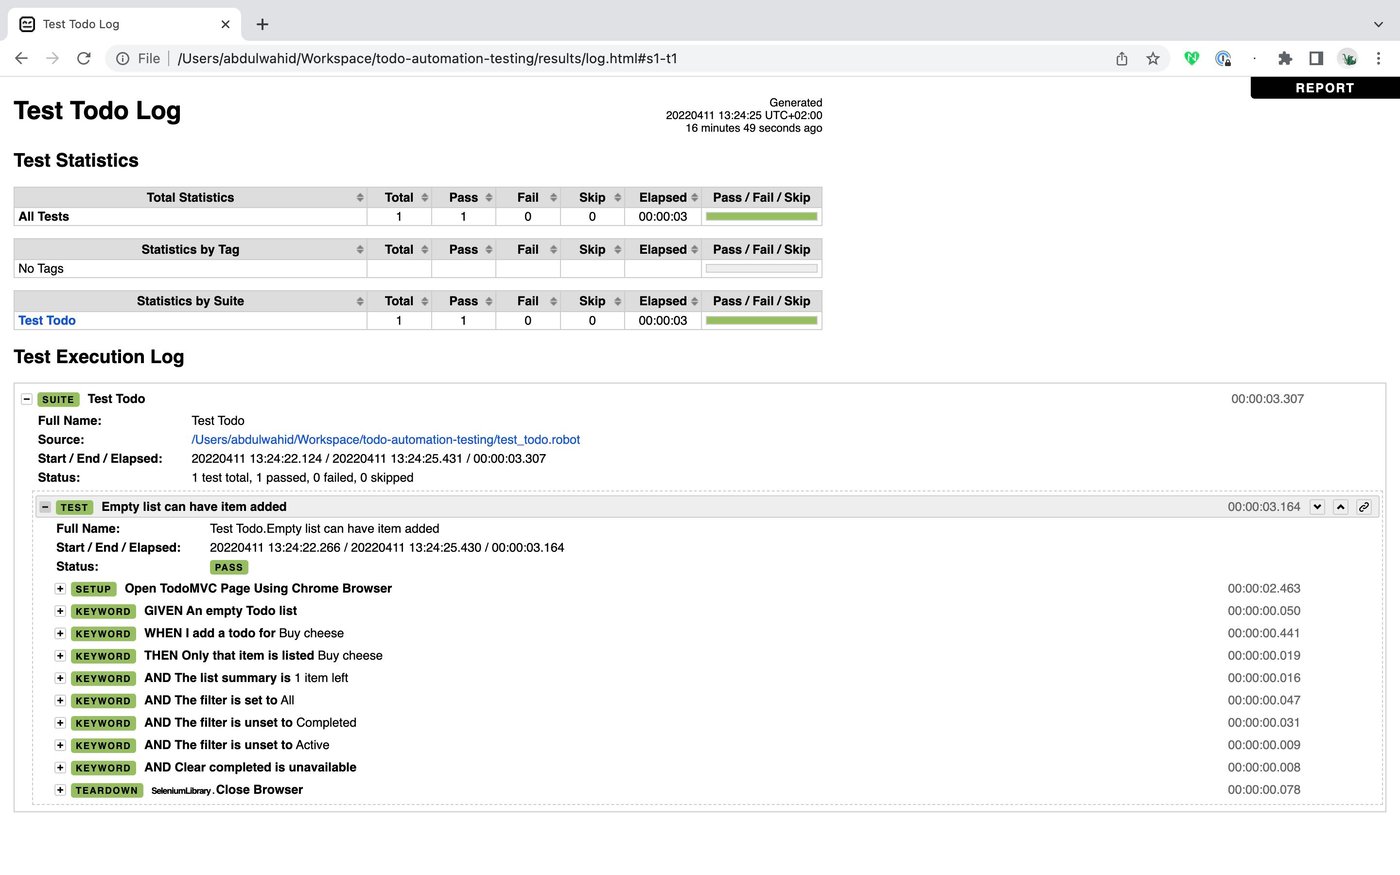Click the bookmark star icon
Viewport: 1400px width, 875px height.
[x=1154, y=58]
